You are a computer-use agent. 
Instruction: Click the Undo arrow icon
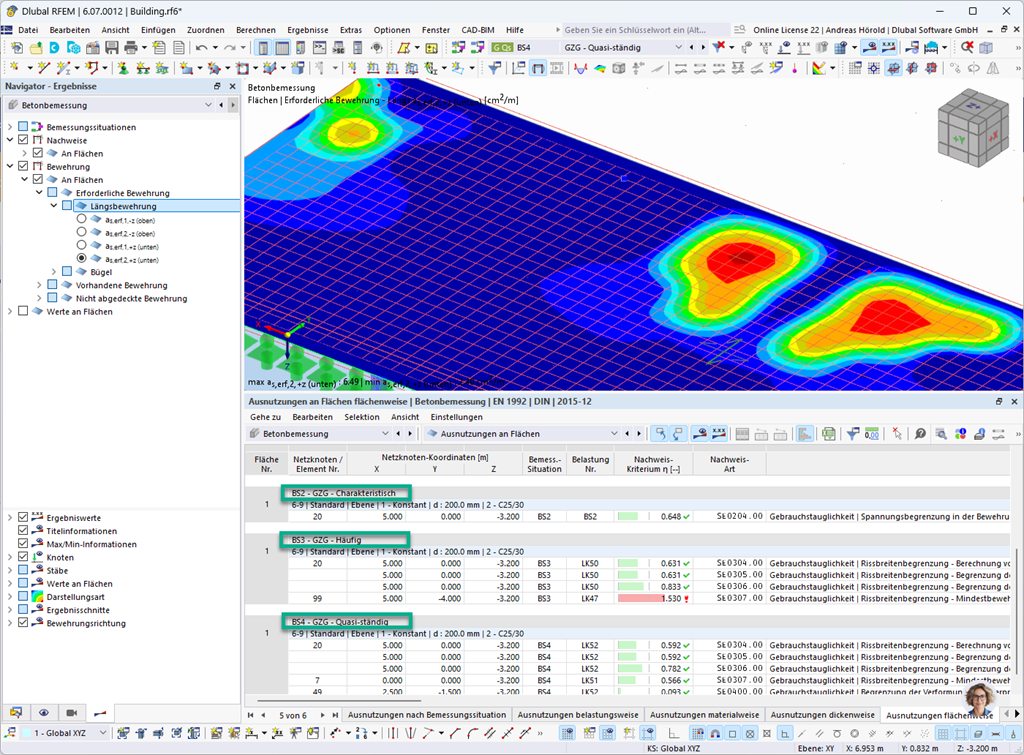coord(202,48)
